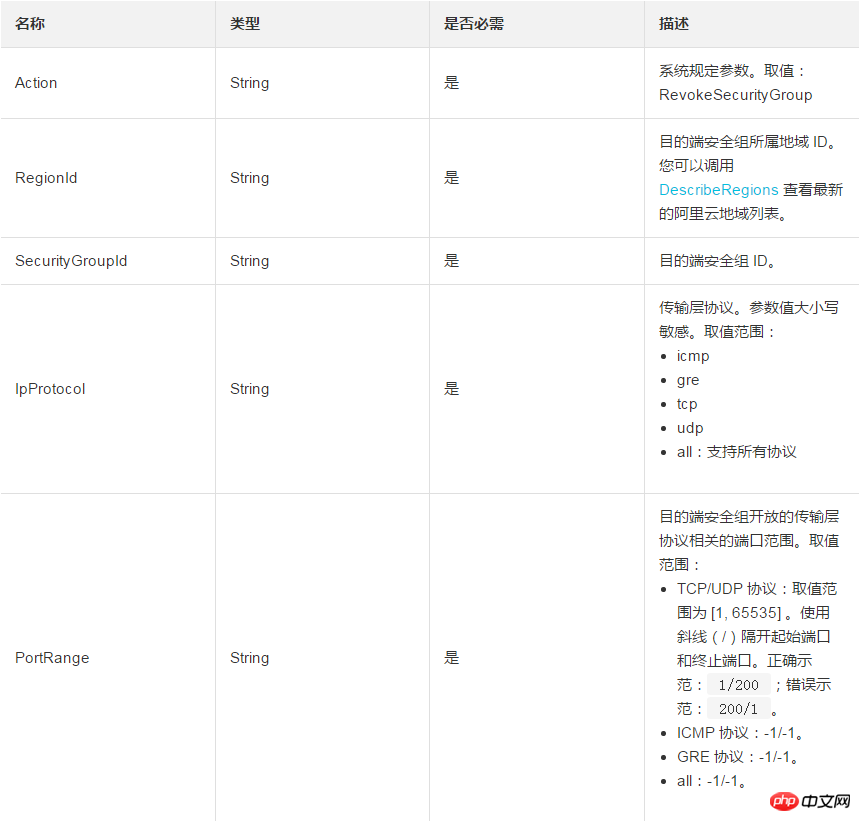This screenshot has height=821, width=861.
Task: Click the String type in PortRange row
Action: [249, 658]
